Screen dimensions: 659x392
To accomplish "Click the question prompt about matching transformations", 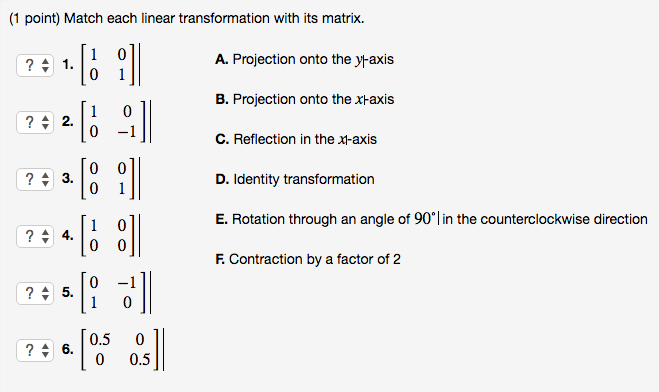I will pos(187,18).
